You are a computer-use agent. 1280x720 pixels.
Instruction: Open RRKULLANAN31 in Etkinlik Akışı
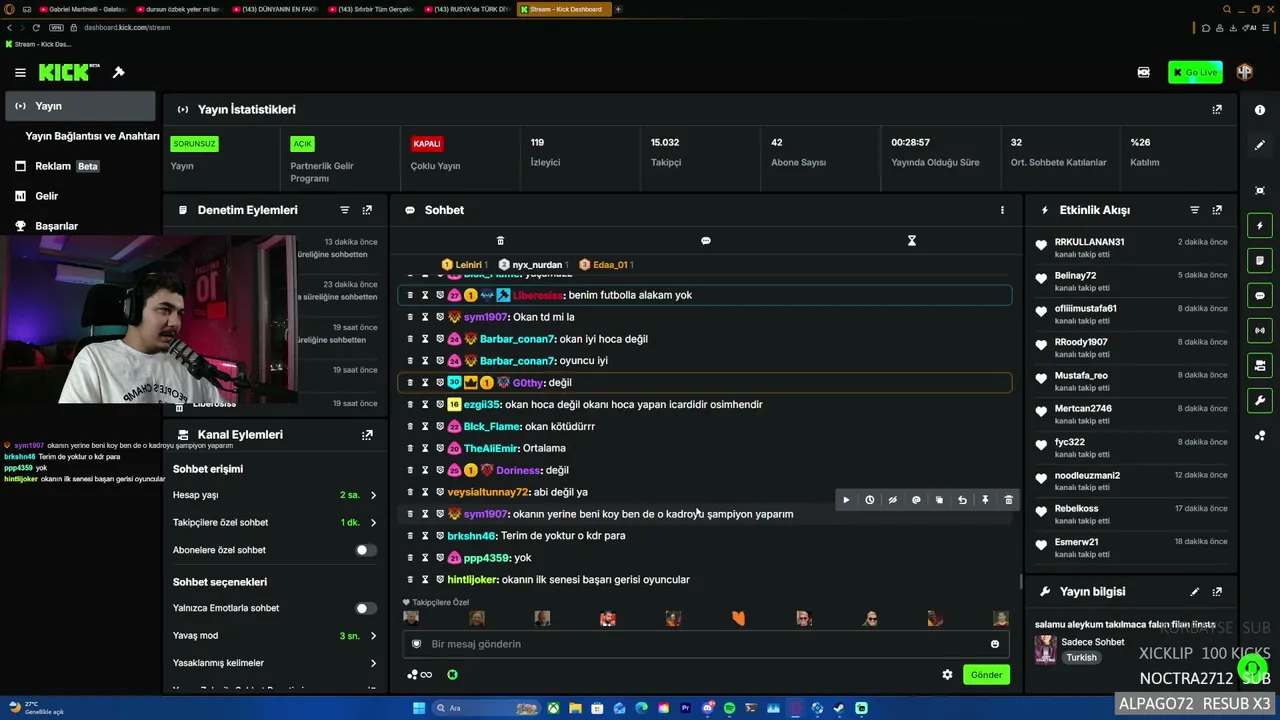1089,242
